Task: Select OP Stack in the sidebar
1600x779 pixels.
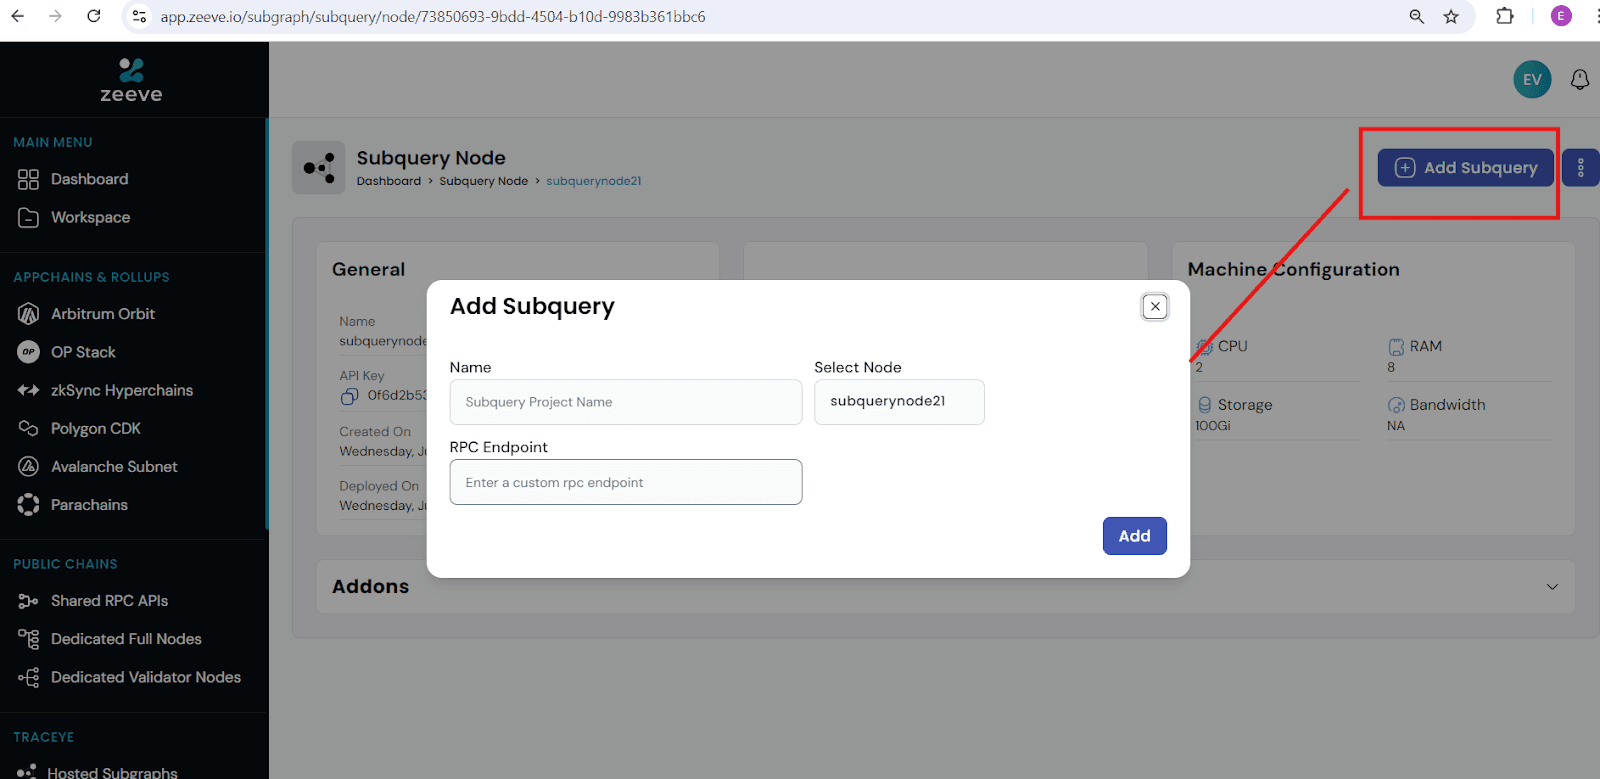Action: click(x=83, y=352)
